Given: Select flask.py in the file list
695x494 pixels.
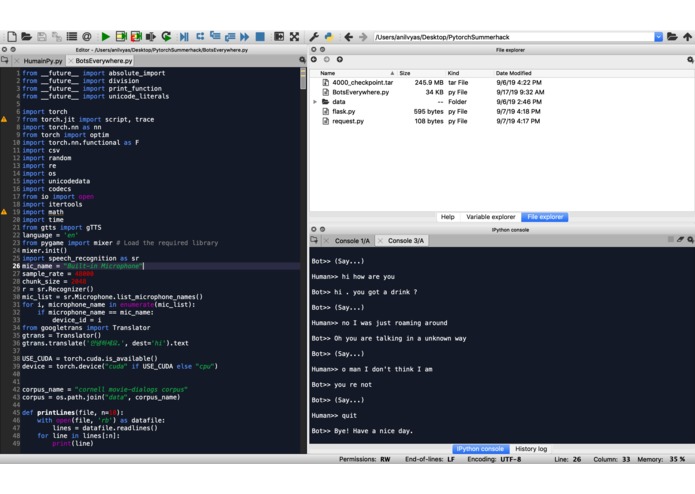Looking at the screenshot, I should [344, 112].
